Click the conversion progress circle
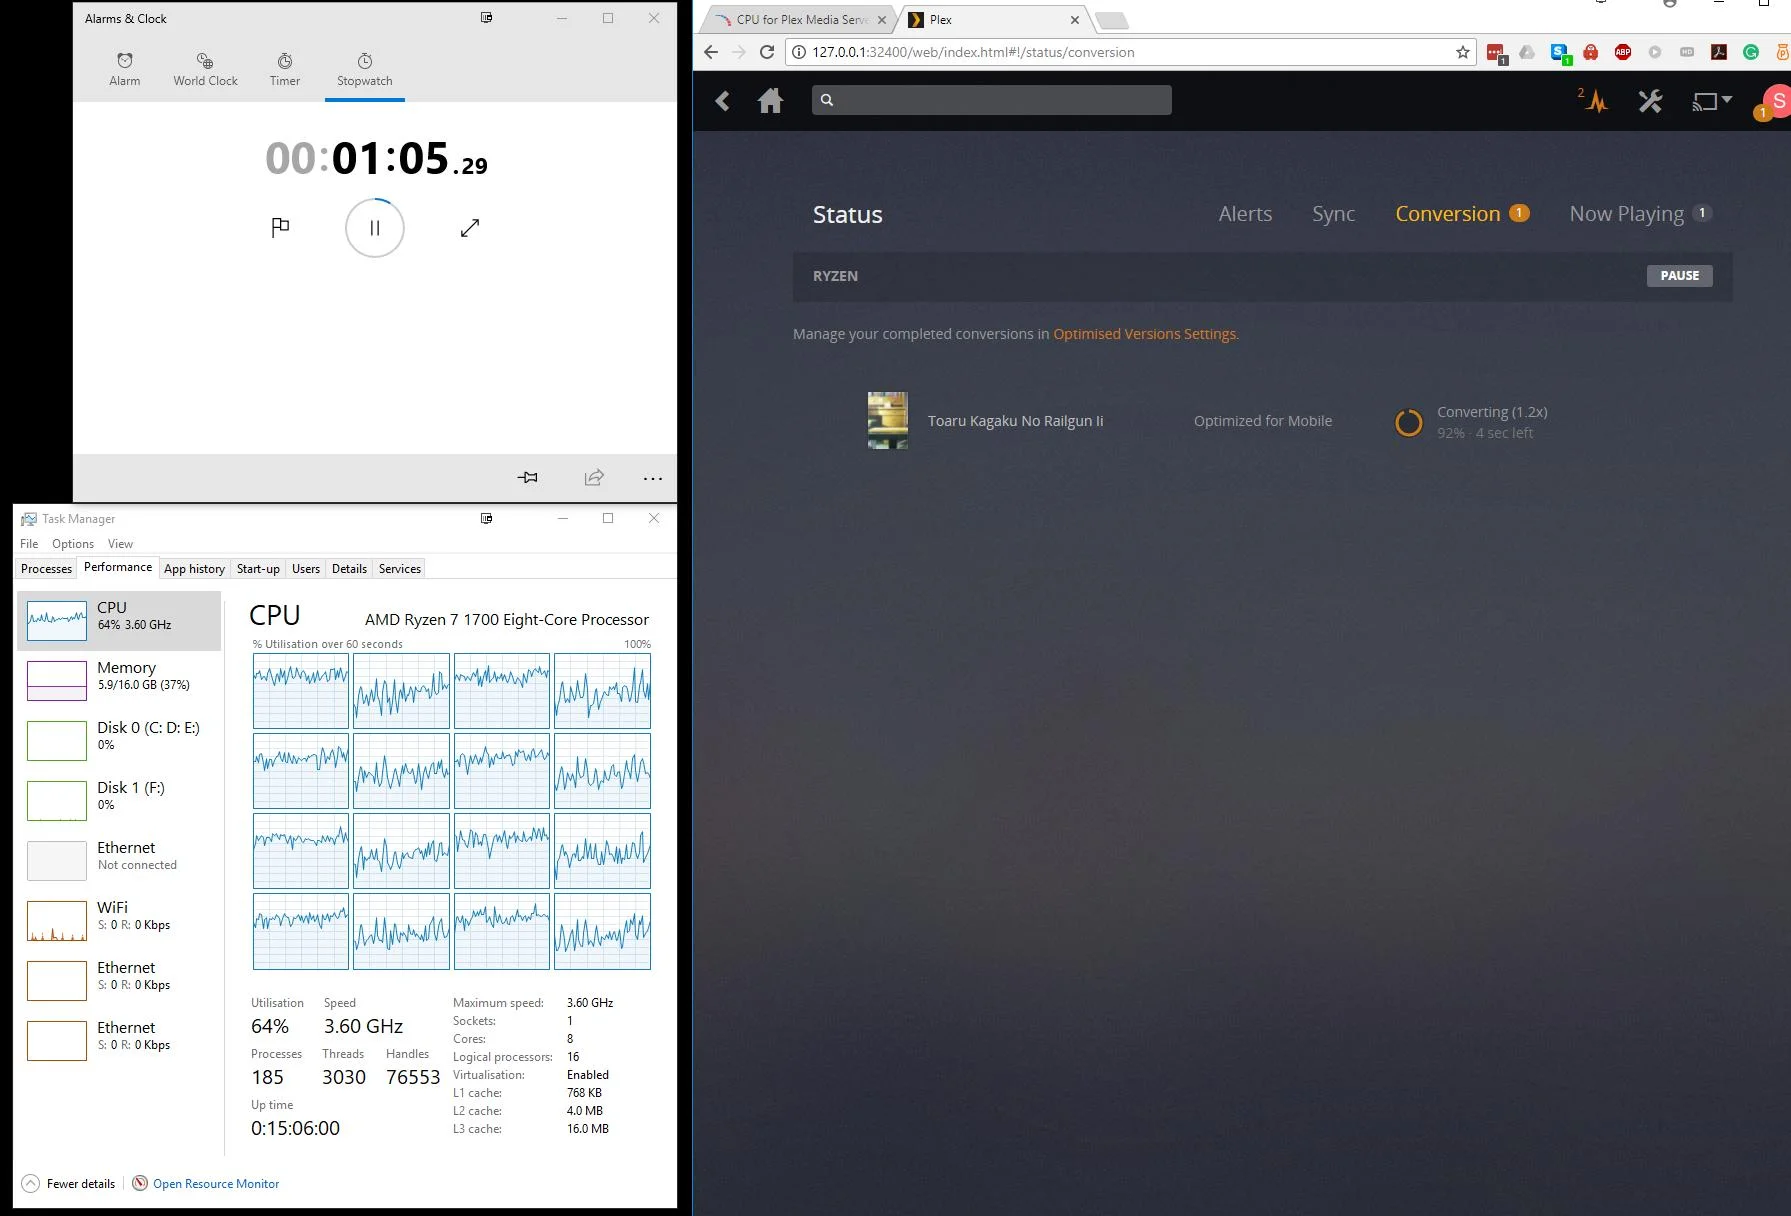 coord(1408,423)
